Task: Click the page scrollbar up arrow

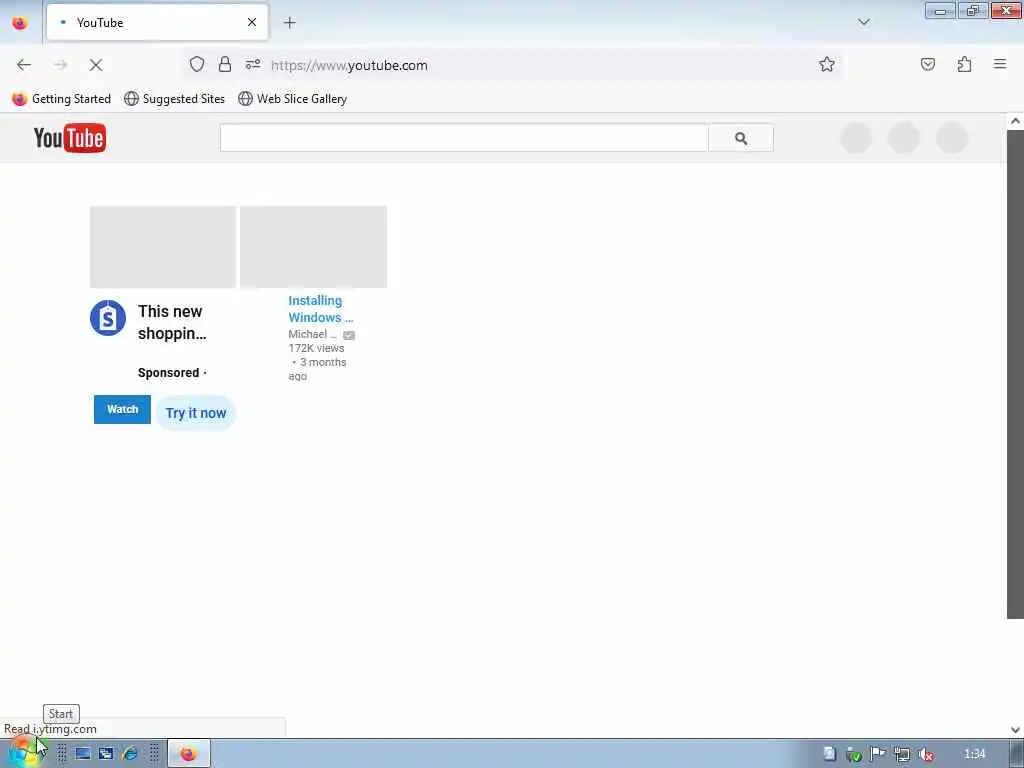Action: [1015, 121]
